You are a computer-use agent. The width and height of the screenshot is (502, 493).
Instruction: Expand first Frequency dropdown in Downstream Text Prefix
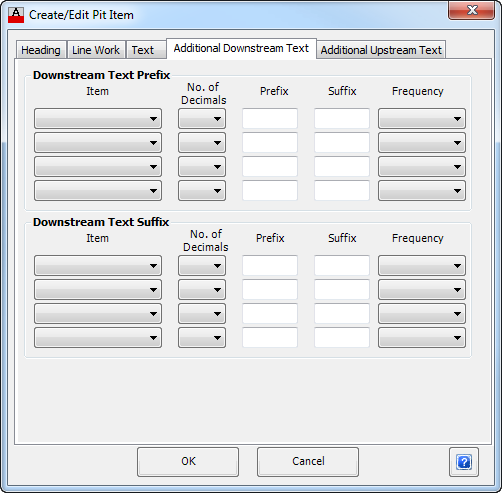pyautogui.click(x=422, y=118)
